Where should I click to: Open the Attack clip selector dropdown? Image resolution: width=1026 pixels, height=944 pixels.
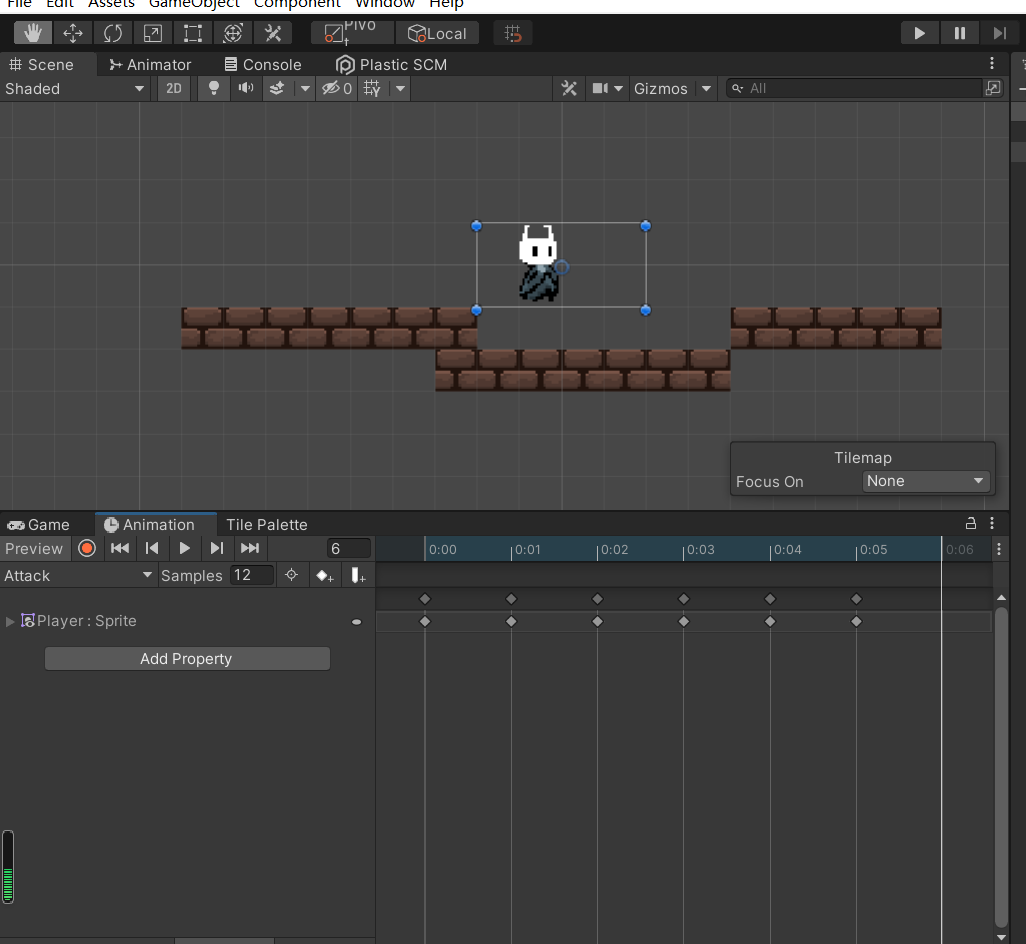[x=79, y=576]
